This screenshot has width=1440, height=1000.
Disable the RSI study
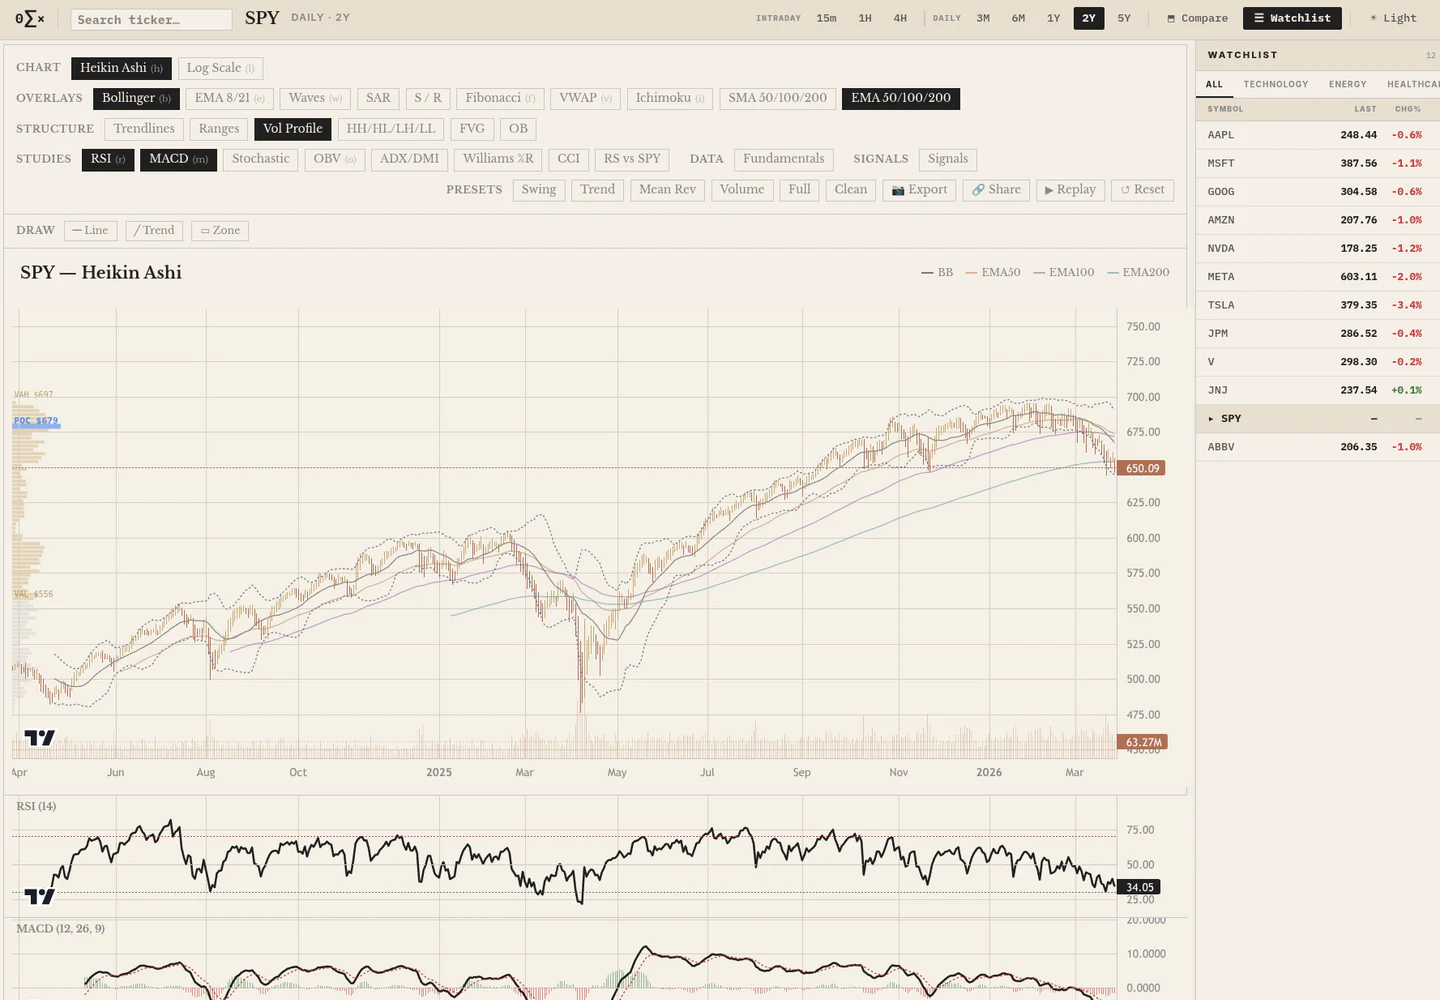tap(108, 159)
